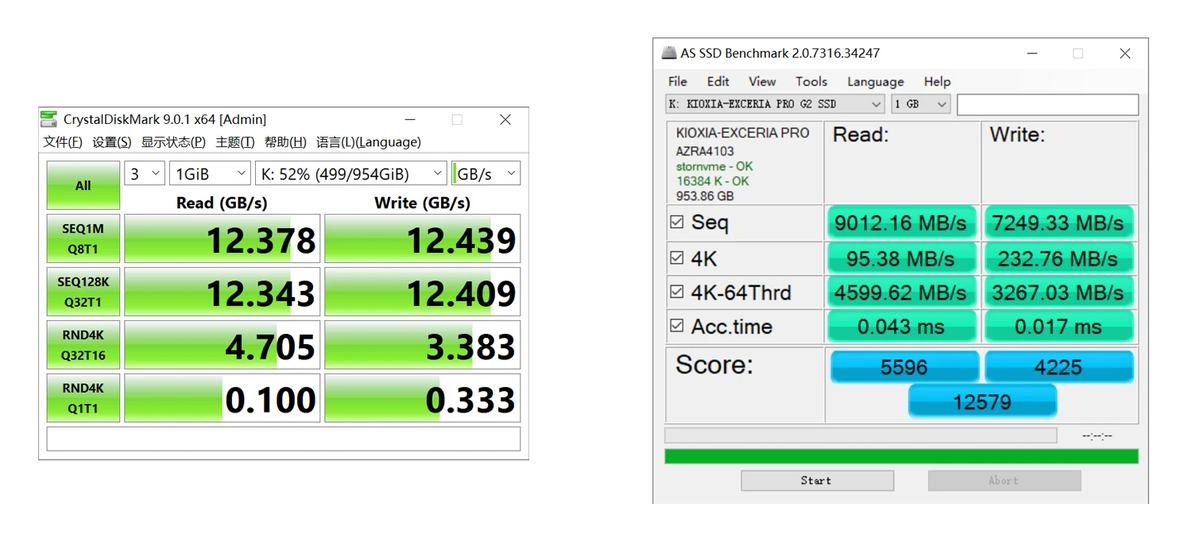The width and height of the screenshot is (1192, 539).
Task: Click the empty text field beside 1 GB
Action: point(1048,104)
